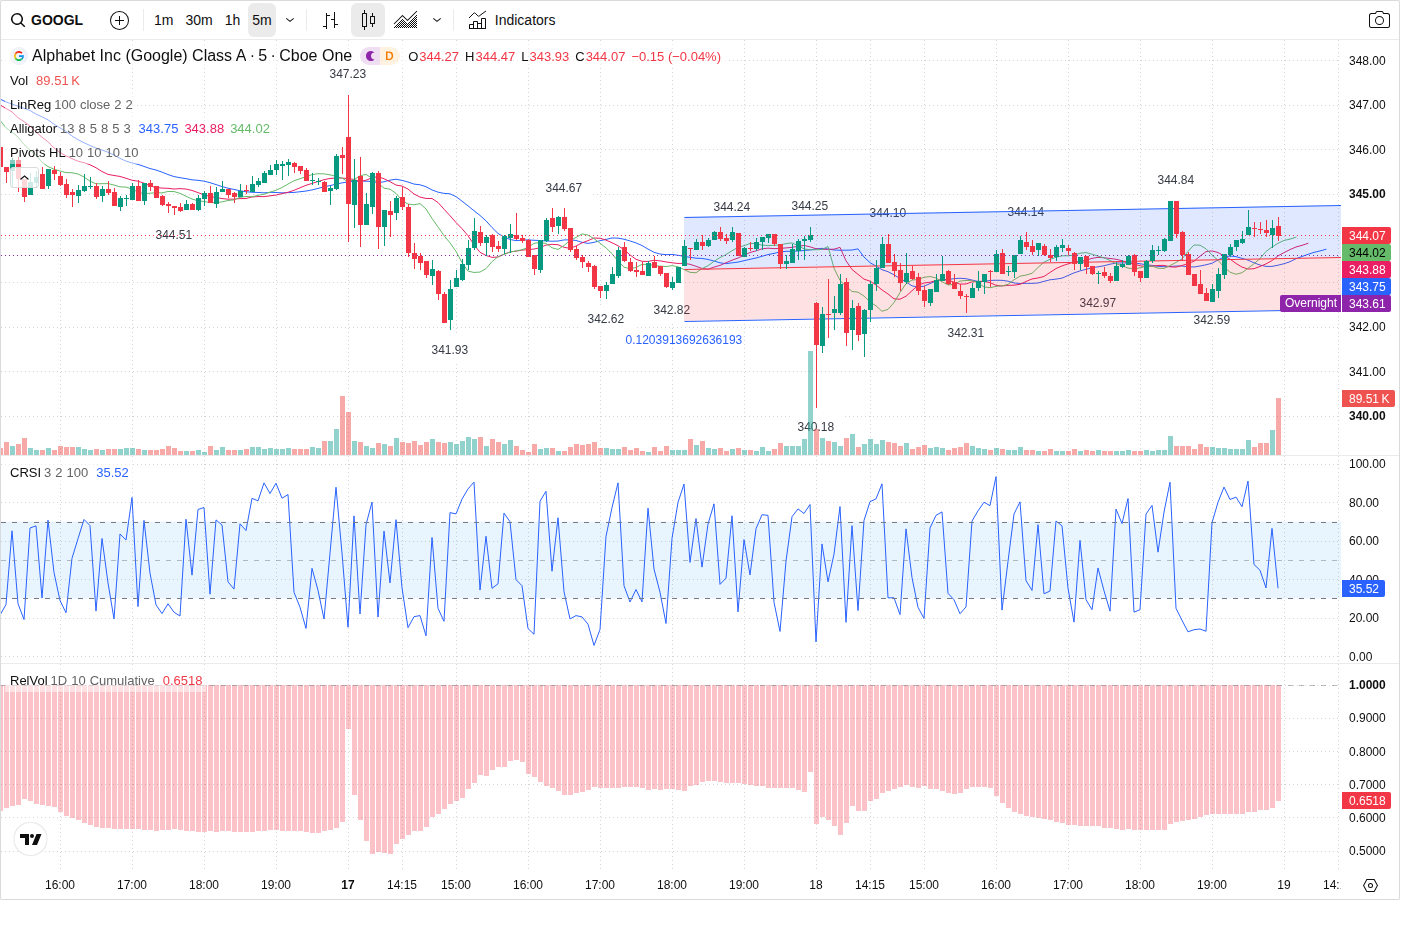Click the 344.67 pivot high label

coord(564,188)
